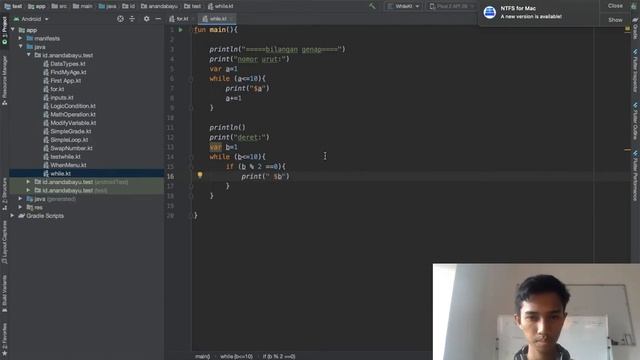Open Project tool window side tab
640x360 pixels.
(x=4, y=31)
